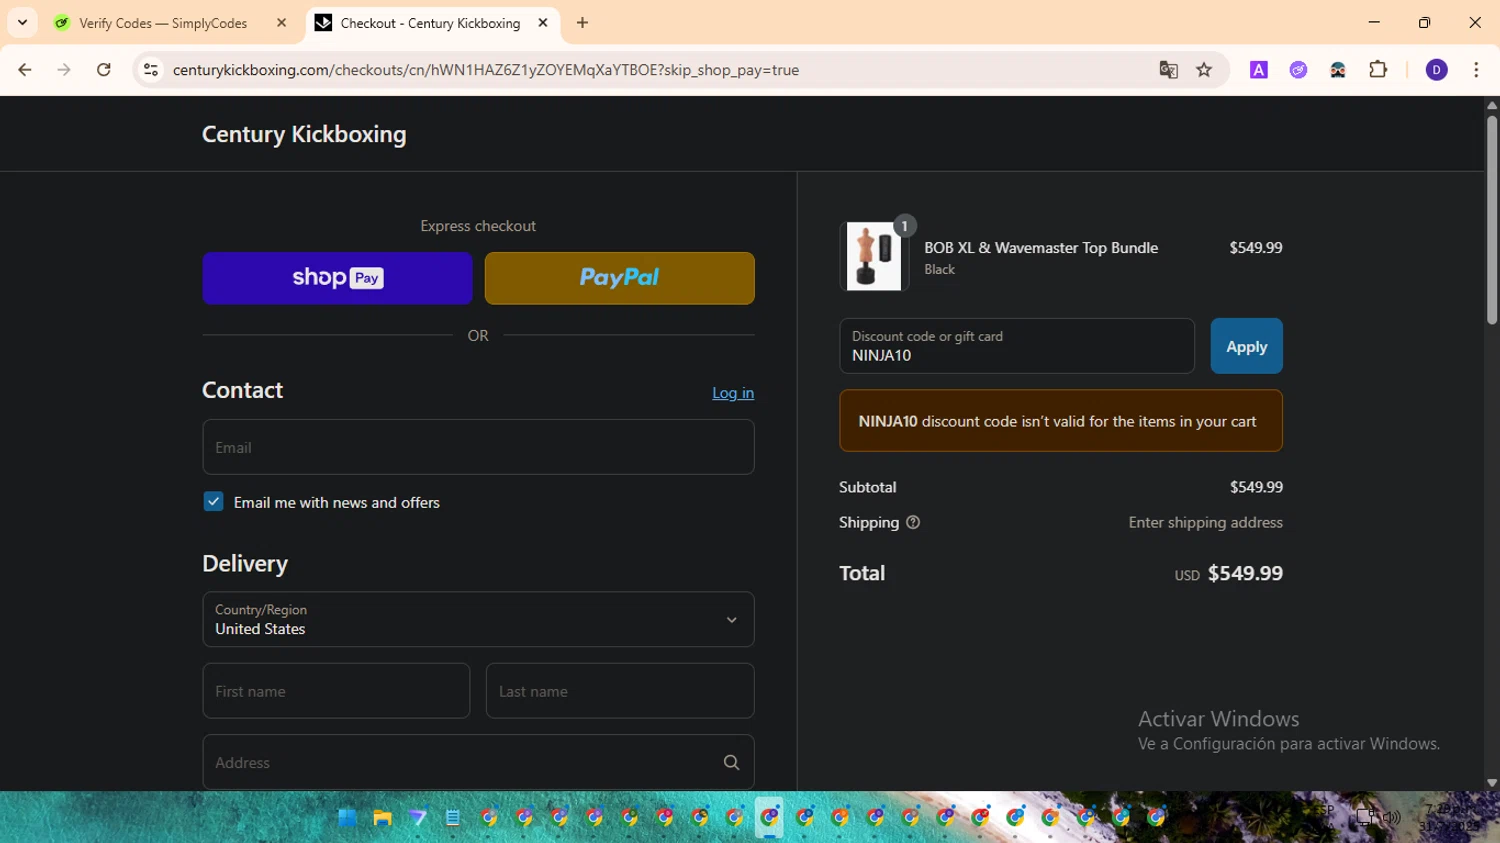The height and width of the screenshot is (843, 1500).
Task: Reload the checkout page
Action: [x=104, y=70]
